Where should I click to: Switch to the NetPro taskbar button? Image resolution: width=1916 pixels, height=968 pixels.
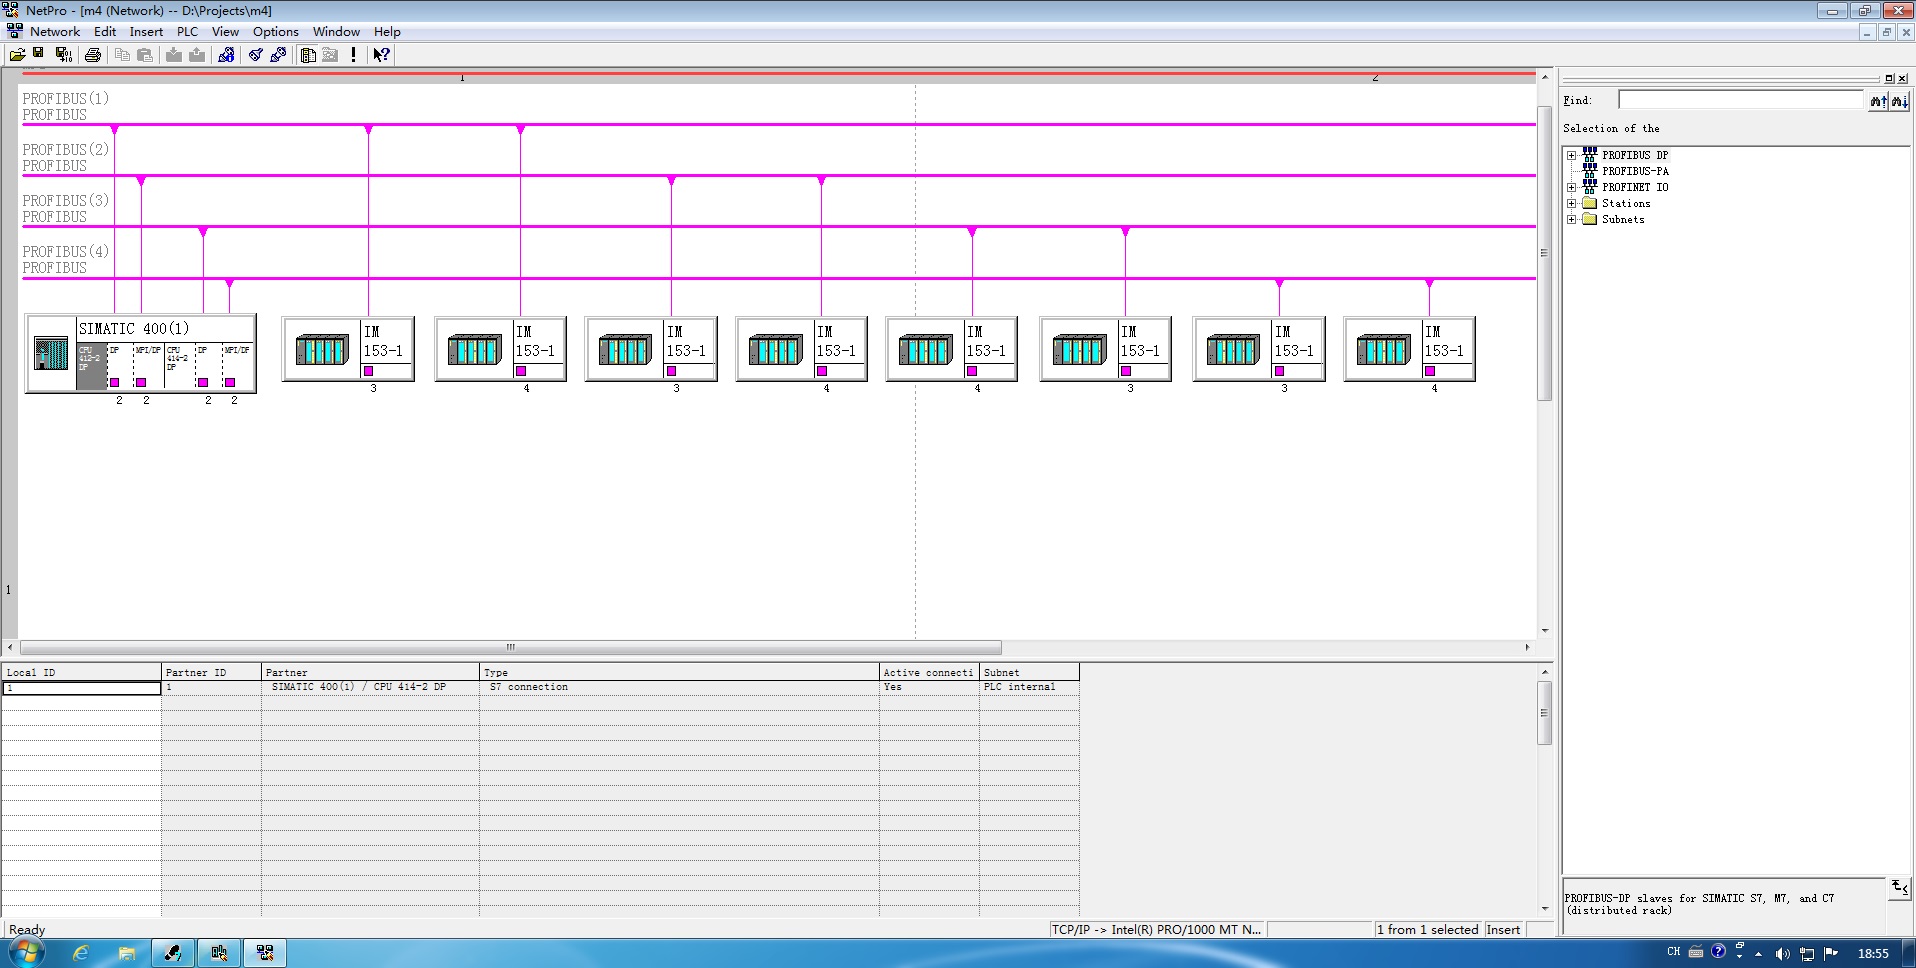[x=265, y=953]
